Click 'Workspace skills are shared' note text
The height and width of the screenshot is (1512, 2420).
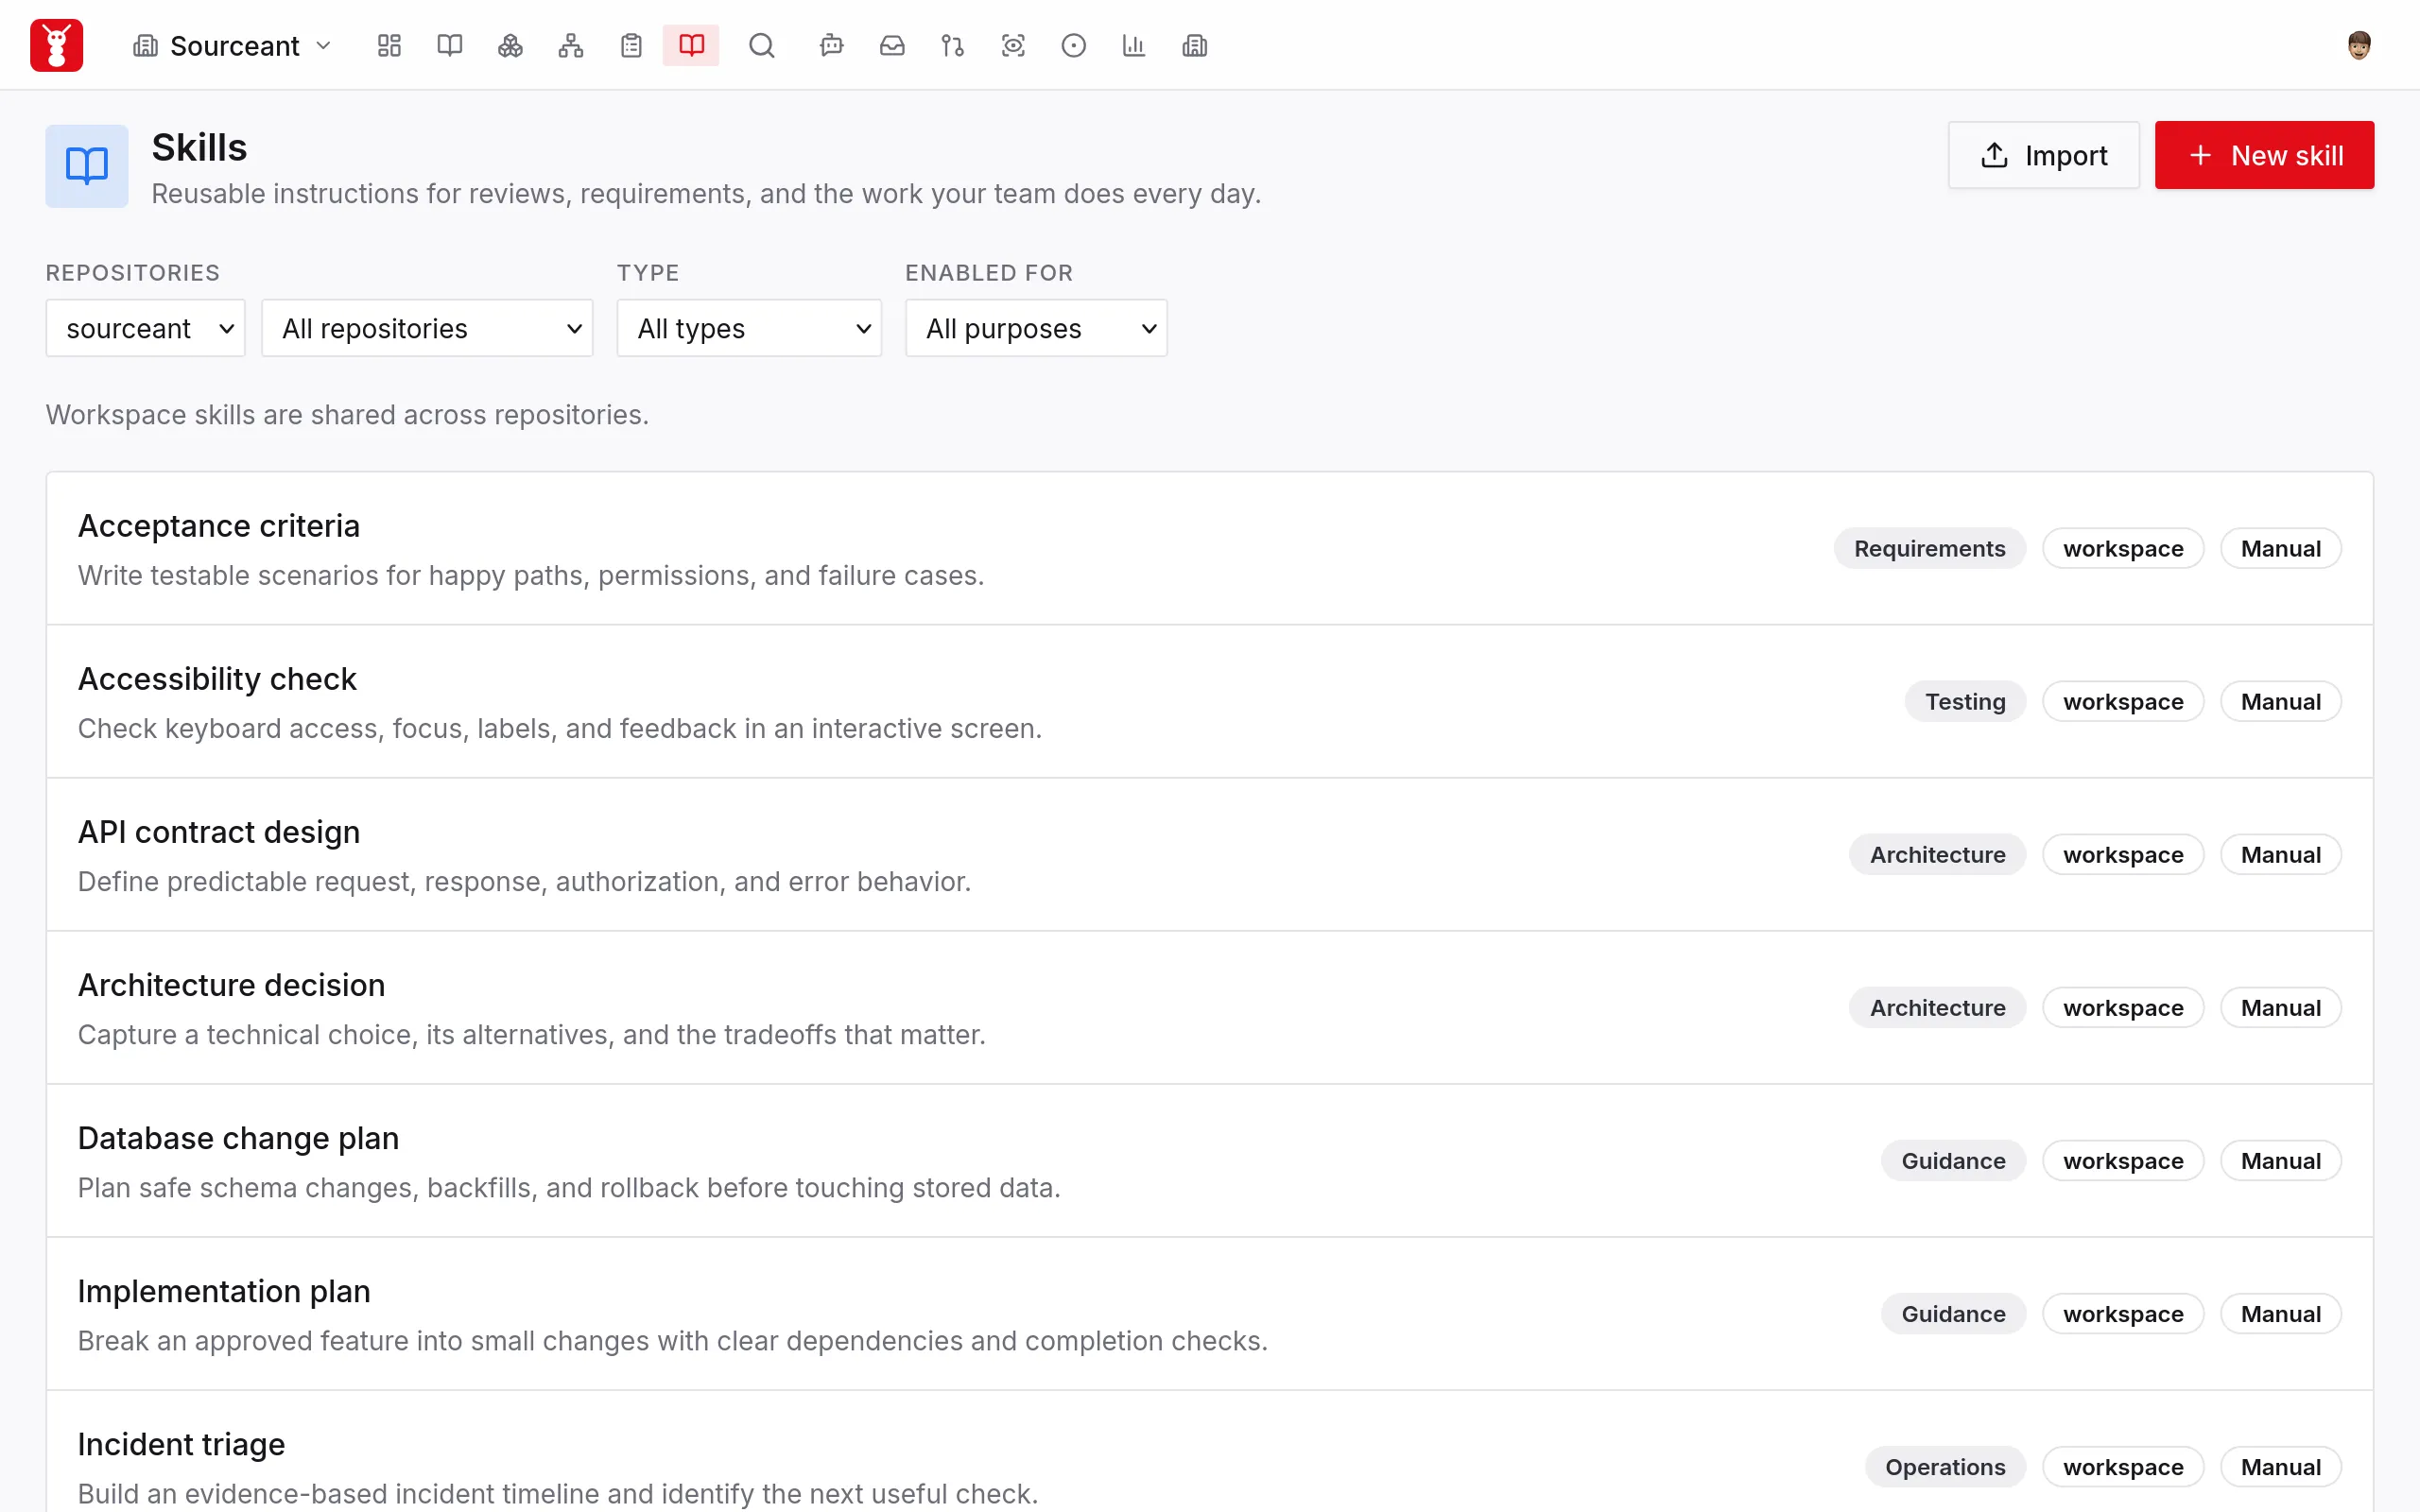347,414
